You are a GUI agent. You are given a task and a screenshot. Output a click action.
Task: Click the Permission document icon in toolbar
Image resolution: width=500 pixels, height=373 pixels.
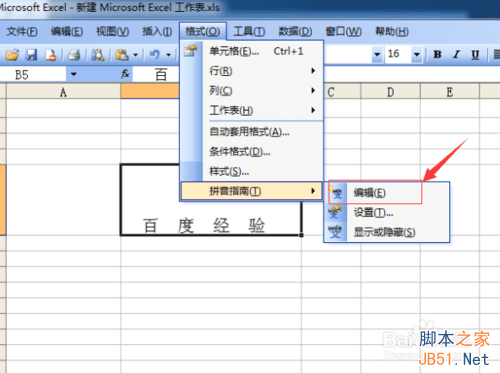pos(51,55)
